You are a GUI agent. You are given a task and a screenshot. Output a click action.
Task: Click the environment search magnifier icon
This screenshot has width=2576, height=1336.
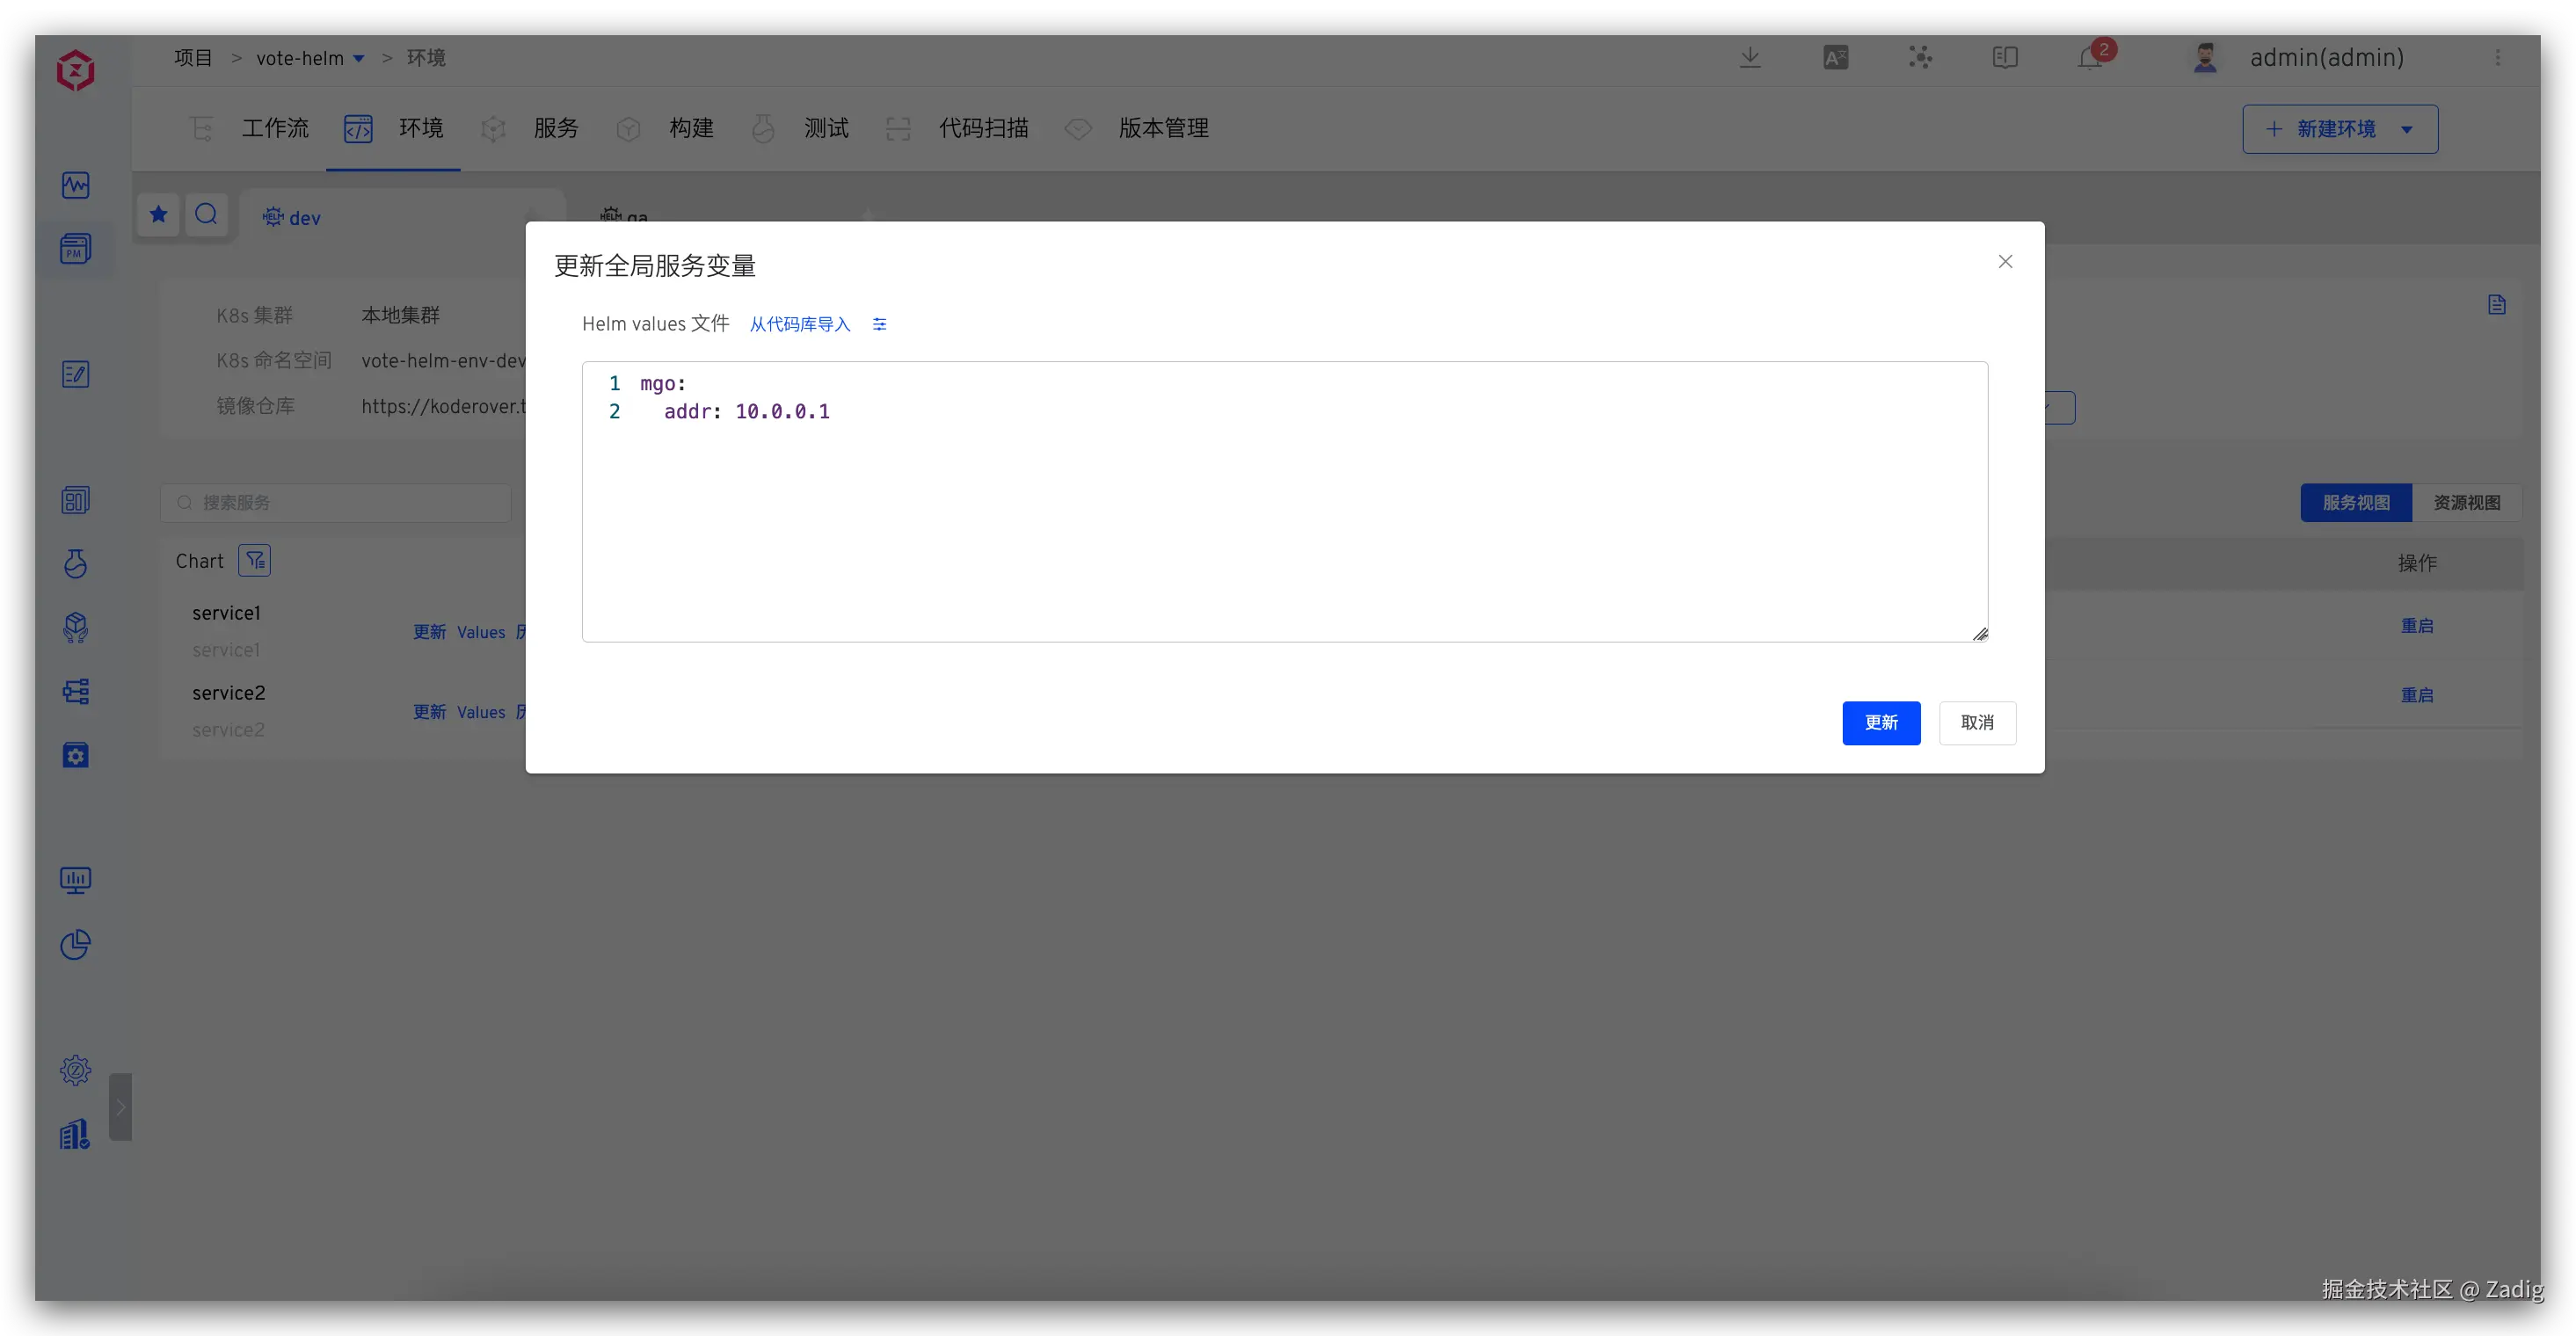[206, 214]
